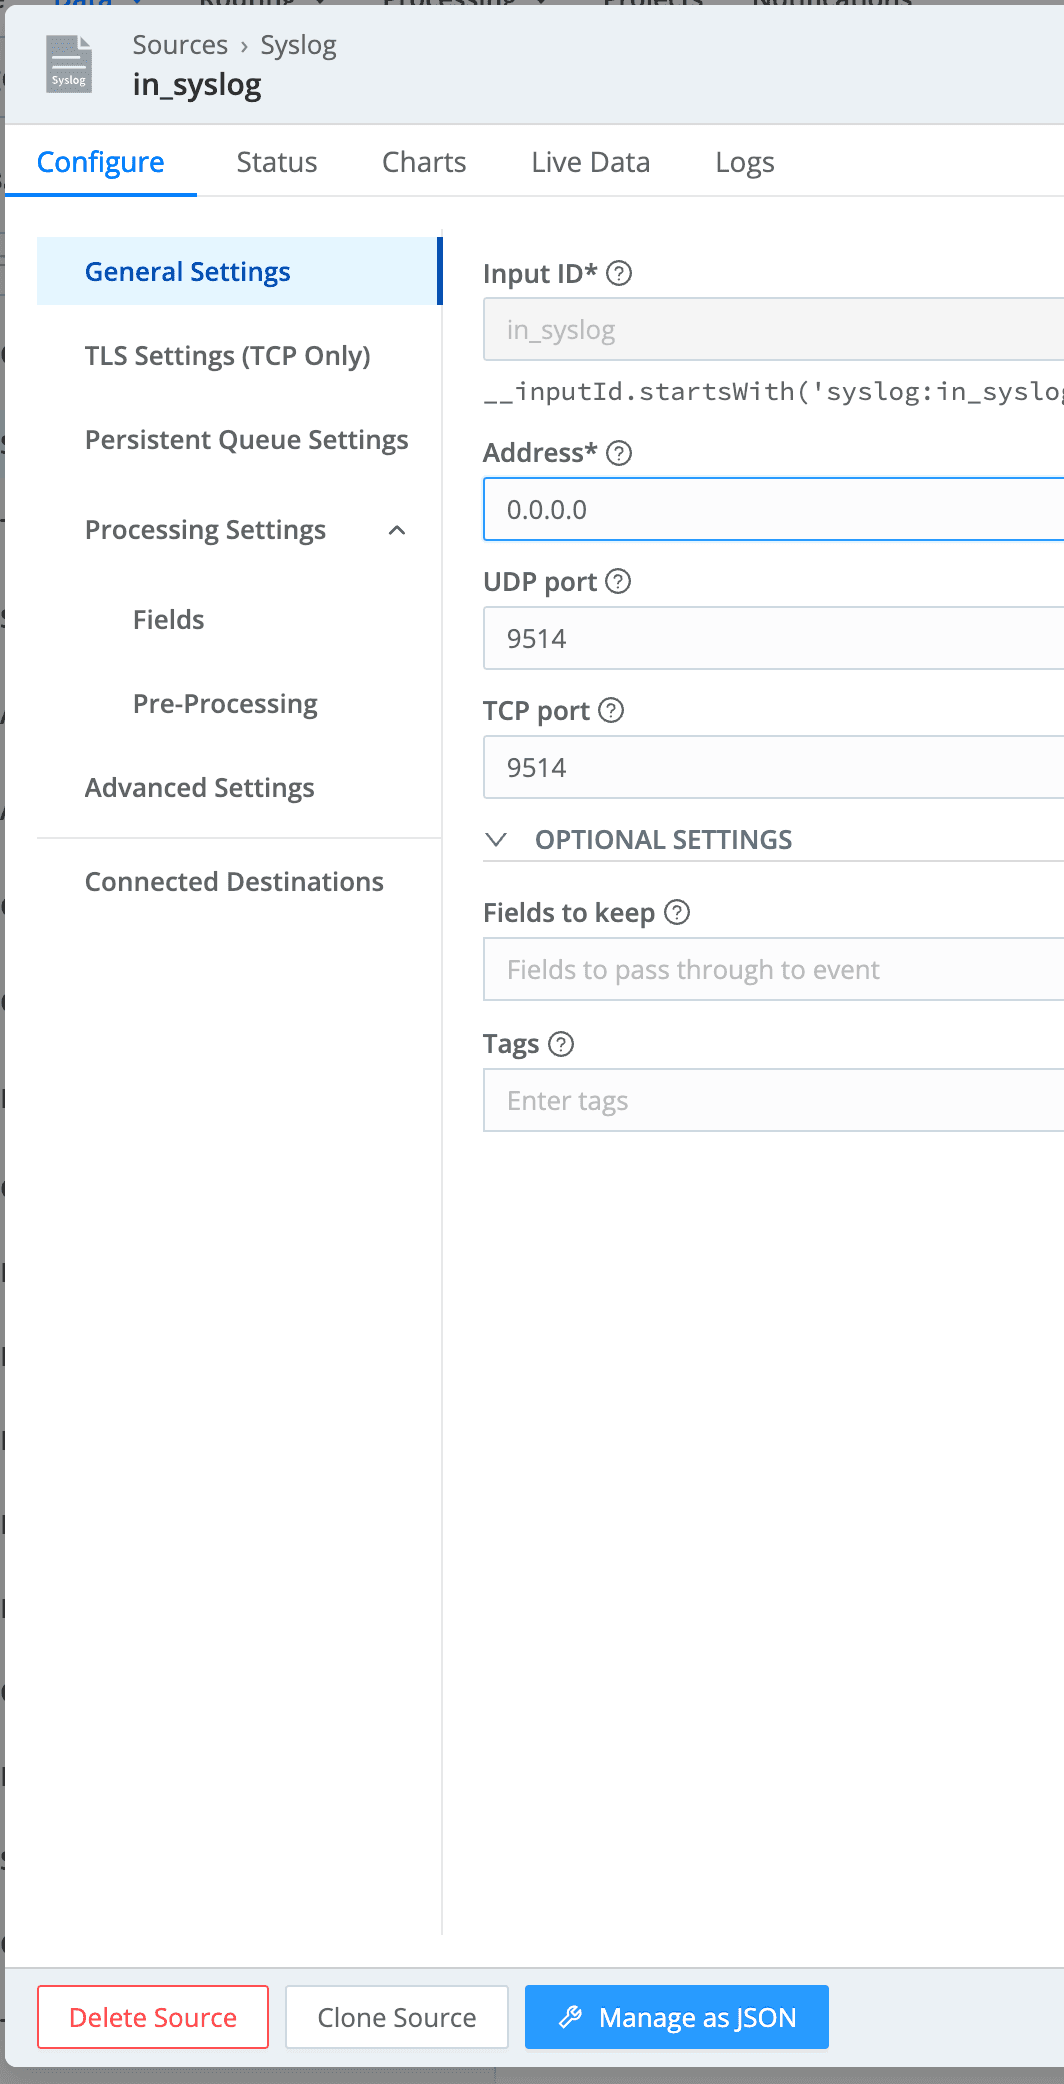Click the Address help question icon
This screenshot has width=1064, height=2084.
point(619,453)
